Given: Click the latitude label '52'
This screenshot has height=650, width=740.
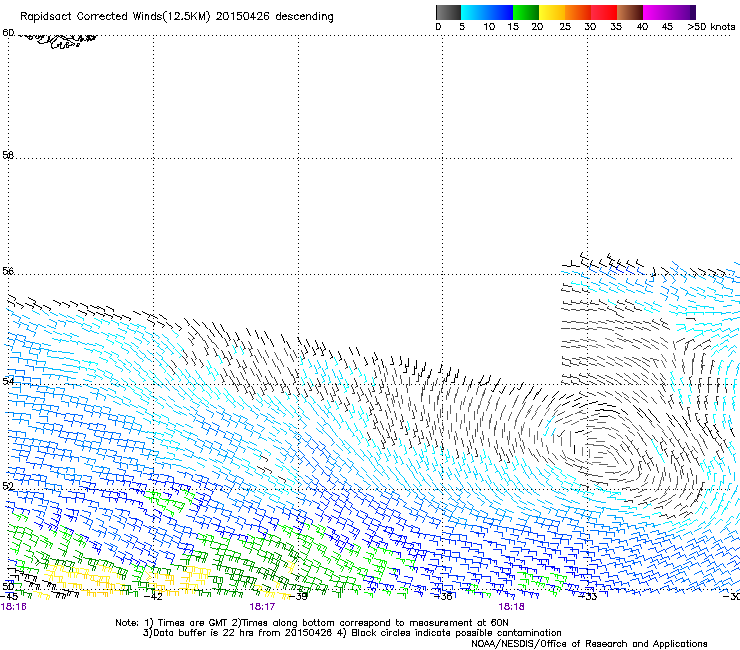Looking at the screenshot, I should pos(8,486).
